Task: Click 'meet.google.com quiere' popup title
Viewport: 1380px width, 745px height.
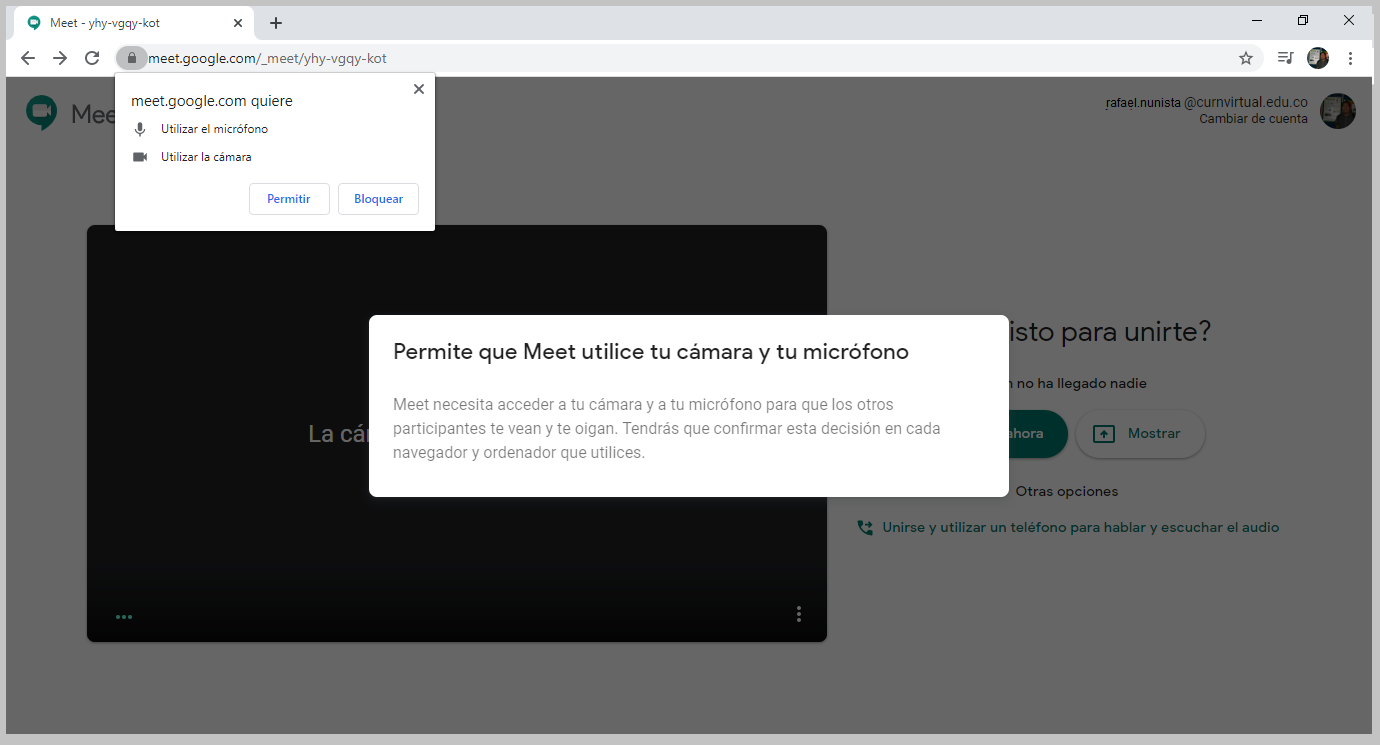Action: (x=212, y=101)
